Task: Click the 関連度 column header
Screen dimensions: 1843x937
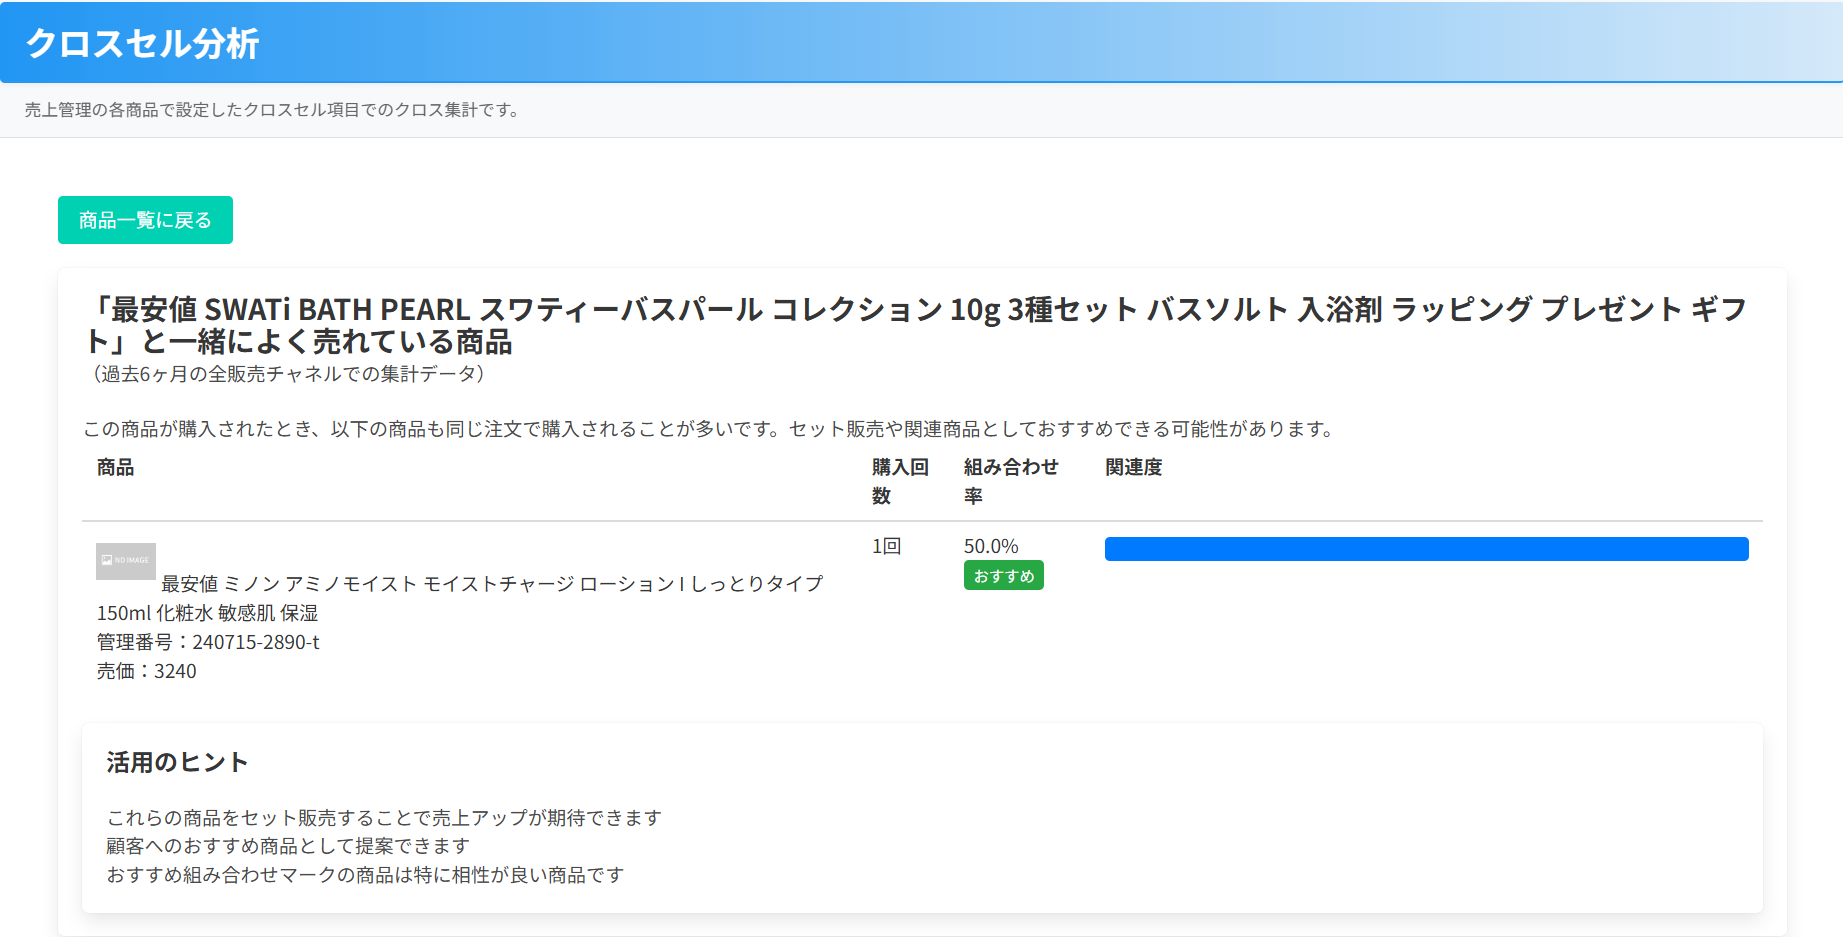Action: (1133, 467)
